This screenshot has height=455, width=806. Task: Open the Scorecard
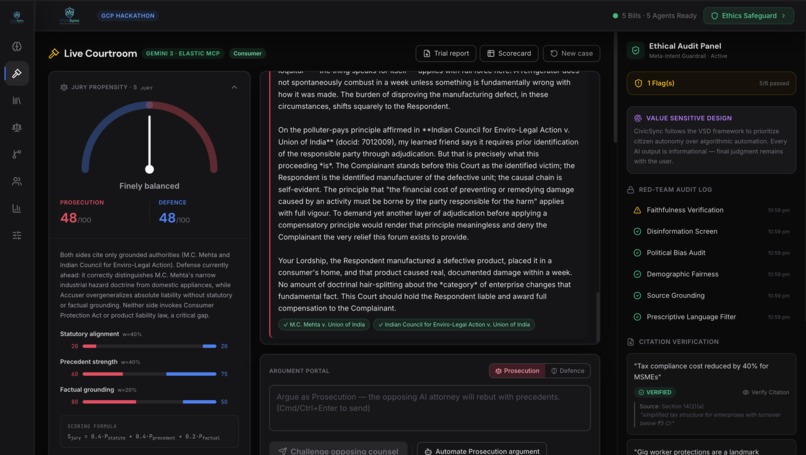[x=509, y=53]
